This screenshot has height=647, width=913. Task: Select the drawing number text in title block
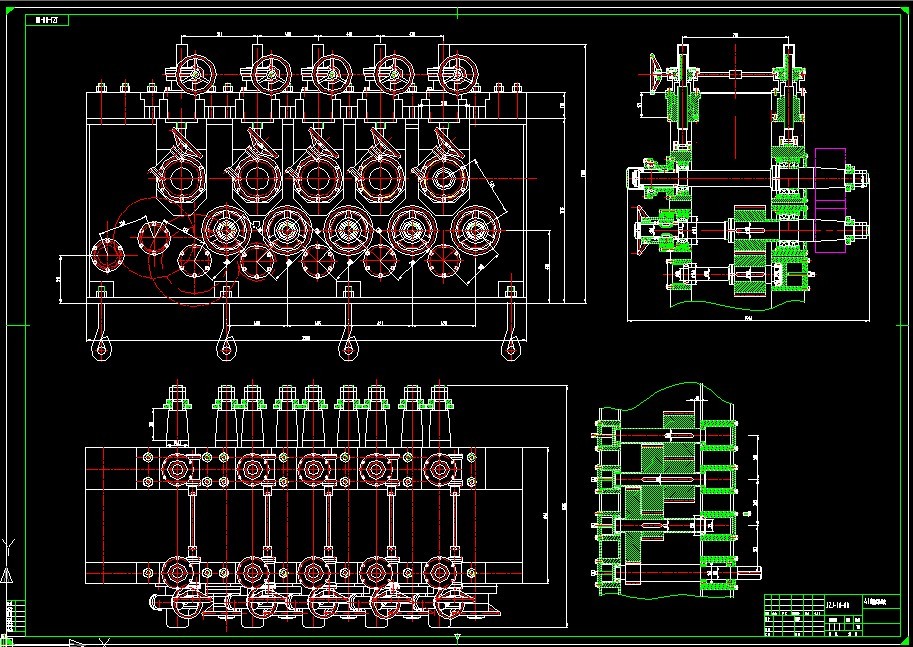tap(838, 604)
